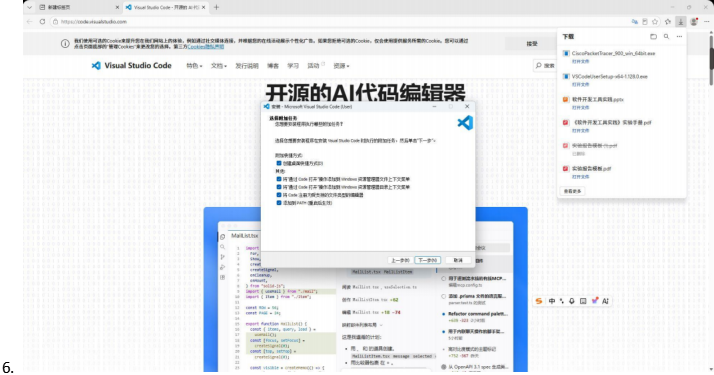Click the browser Refresh icon
Image resolution: width=714 pixels, height=375 pixels.
click(x=42, y=21)
